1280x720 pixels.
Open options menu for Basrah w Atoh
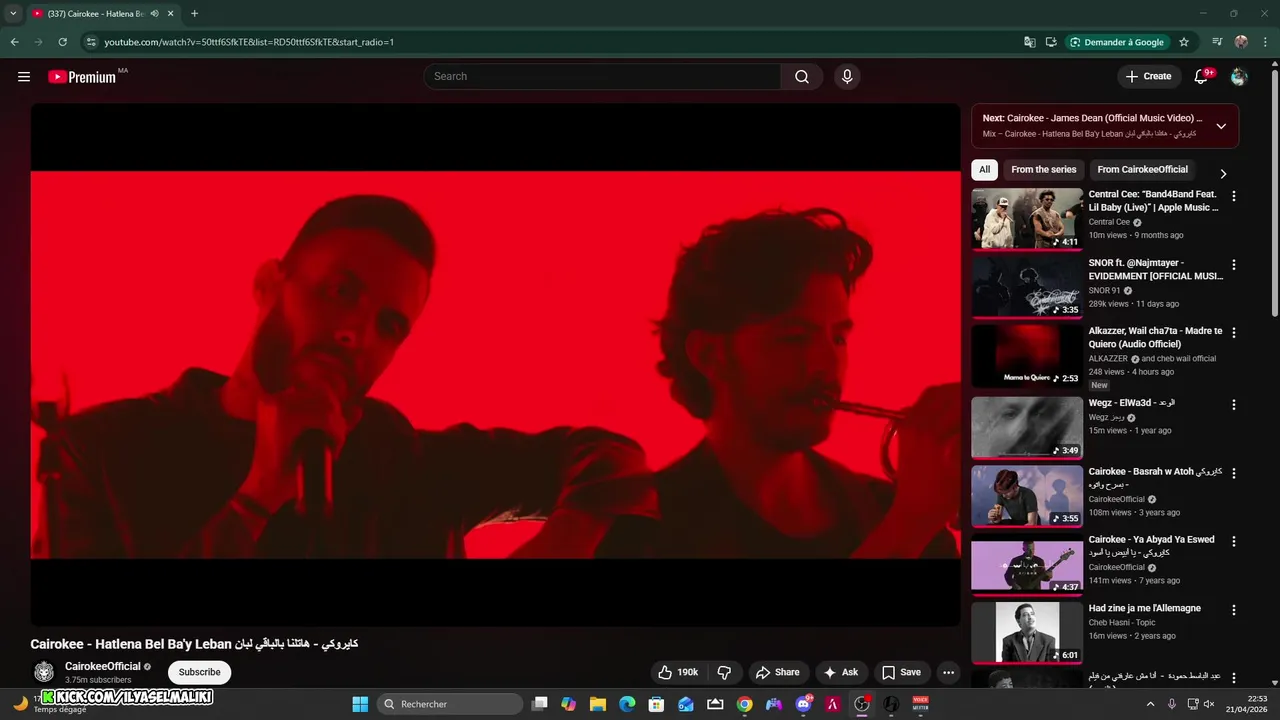(1233, 473)
